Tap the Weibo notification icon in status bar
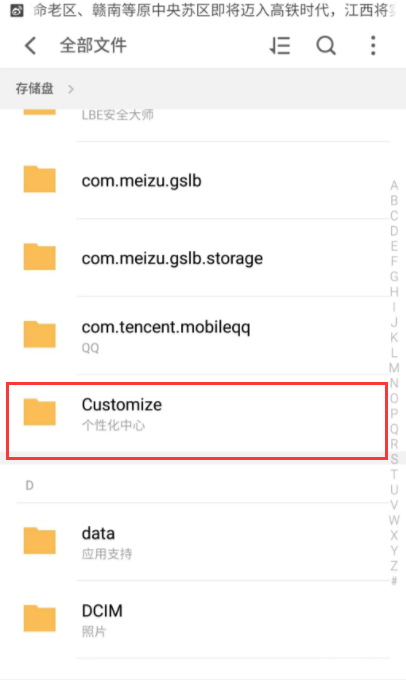 coord(16,10)
